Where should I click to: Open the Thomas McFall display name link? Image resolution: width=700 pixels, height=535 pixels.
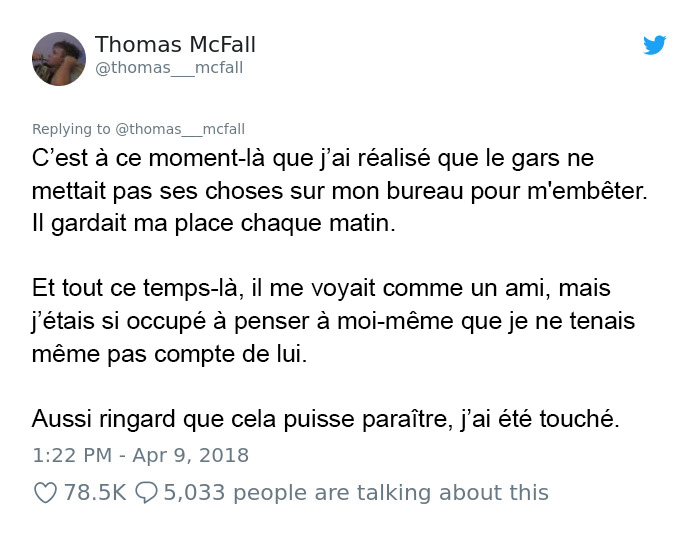click(175, 45)
